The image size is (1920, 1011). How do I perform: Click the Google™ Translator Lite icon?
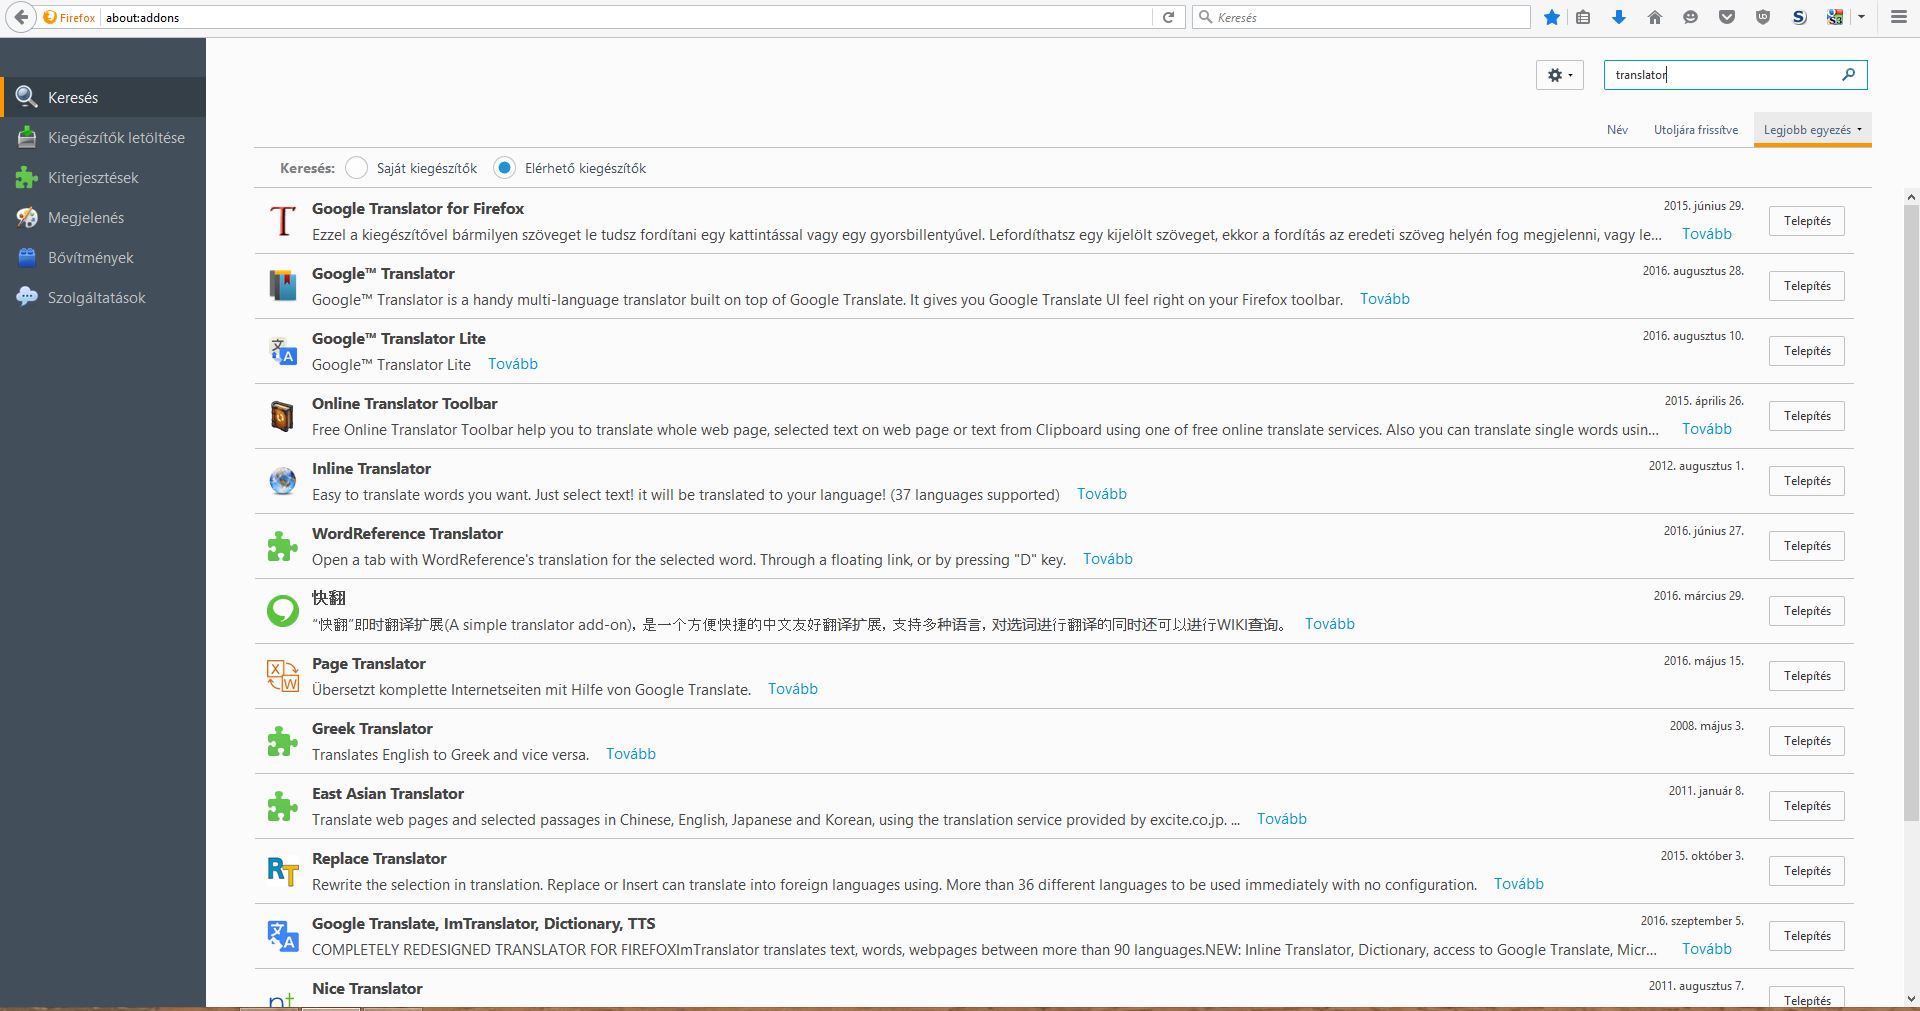coord(283,351)
